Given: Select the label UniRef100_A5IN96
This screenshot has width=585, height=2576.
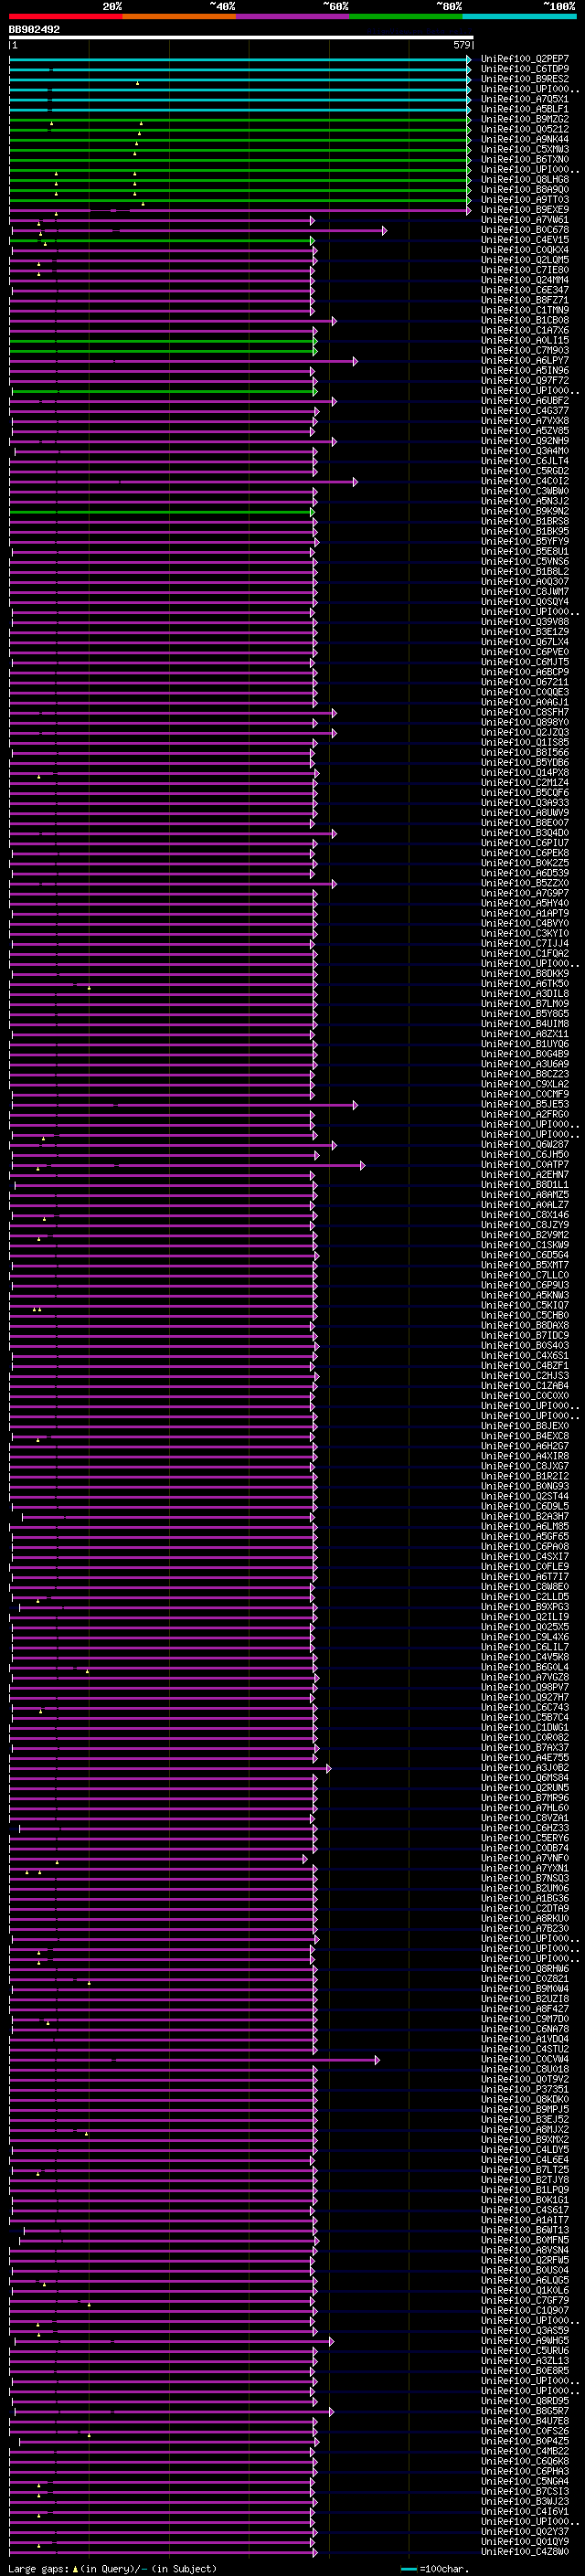Looking at the screenshot, I should [524, 371].
